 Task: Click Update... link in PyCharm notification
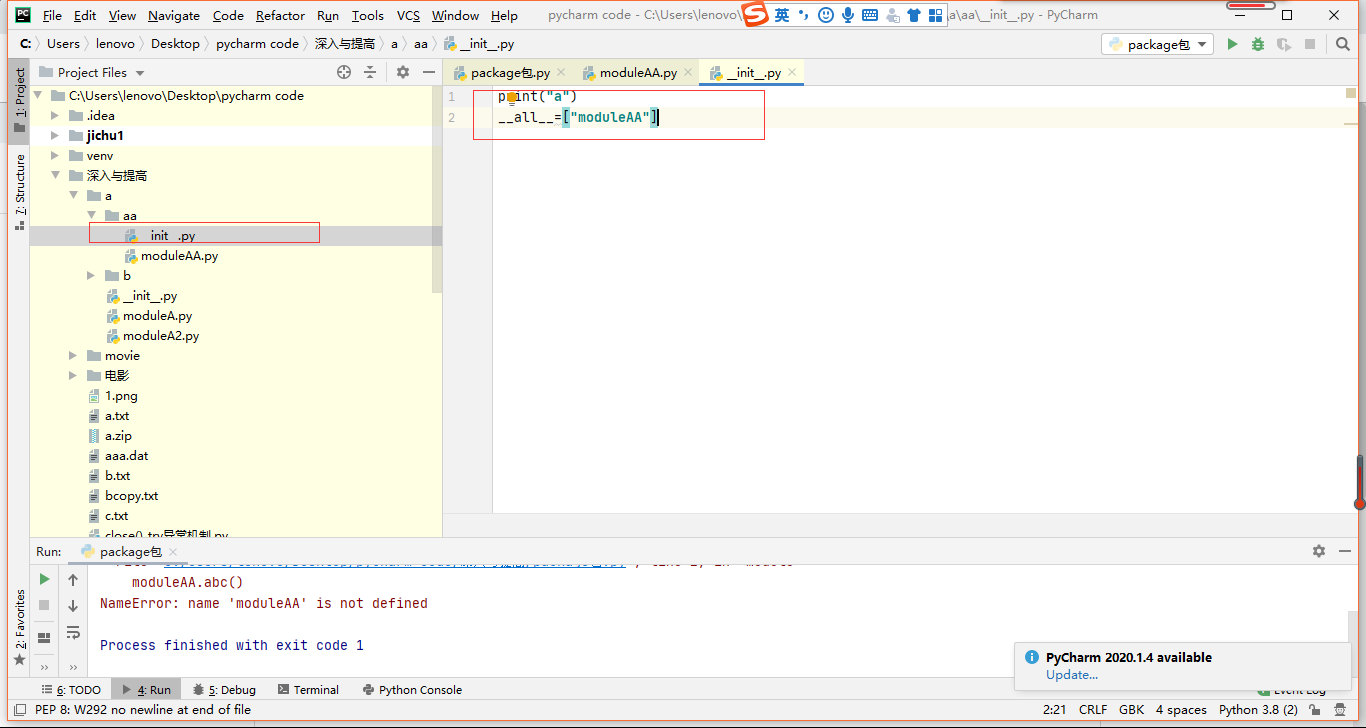coord(1072,675)
